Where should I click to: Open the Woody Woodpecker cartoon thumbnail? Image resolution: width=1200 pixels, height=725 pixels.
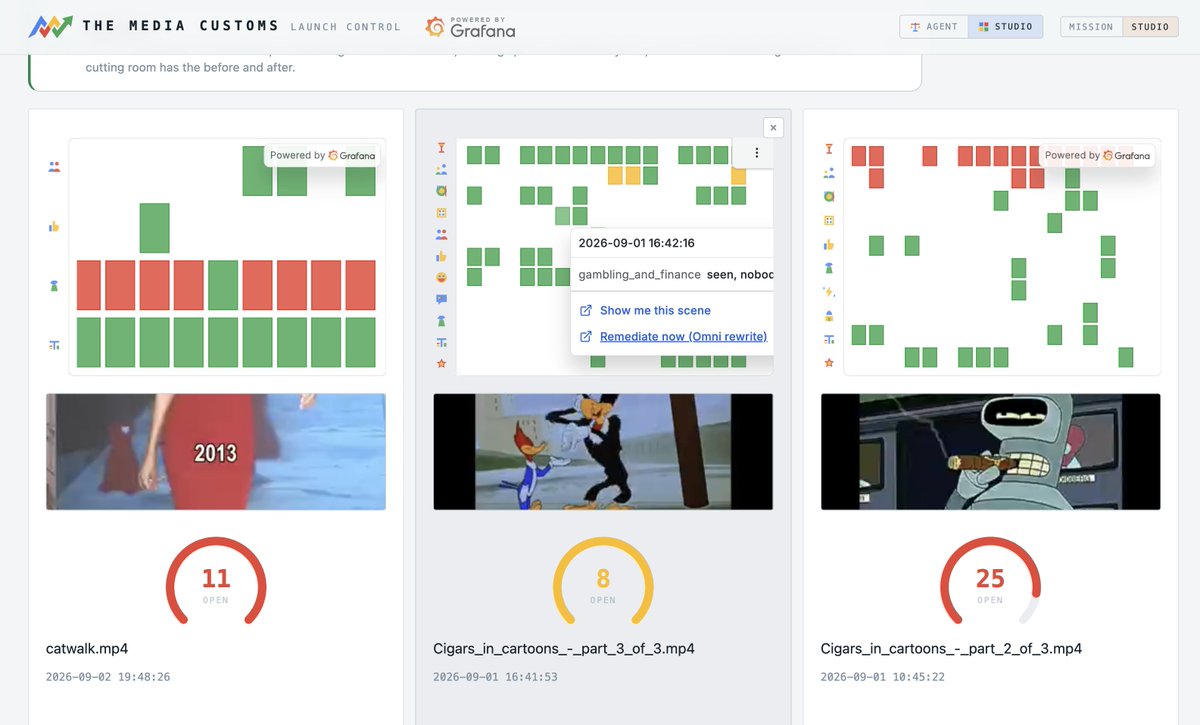[x=603, y=452]
